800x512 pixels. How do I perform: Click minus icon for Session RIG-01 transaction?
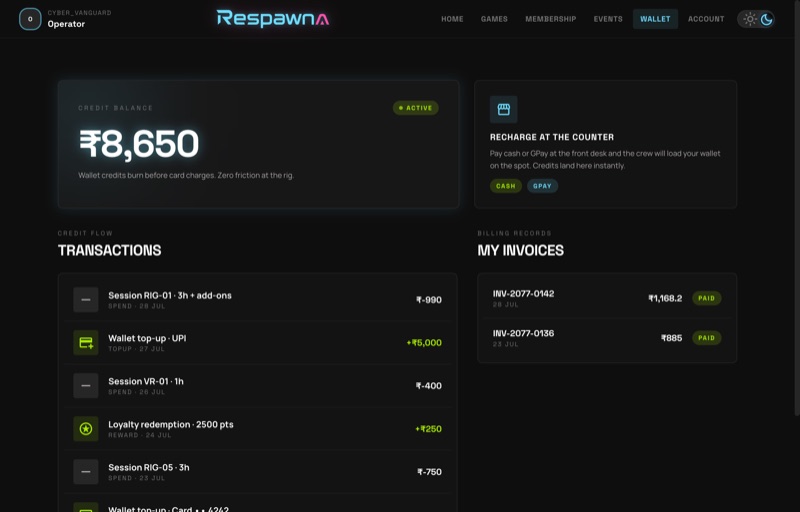pos(86,300)
